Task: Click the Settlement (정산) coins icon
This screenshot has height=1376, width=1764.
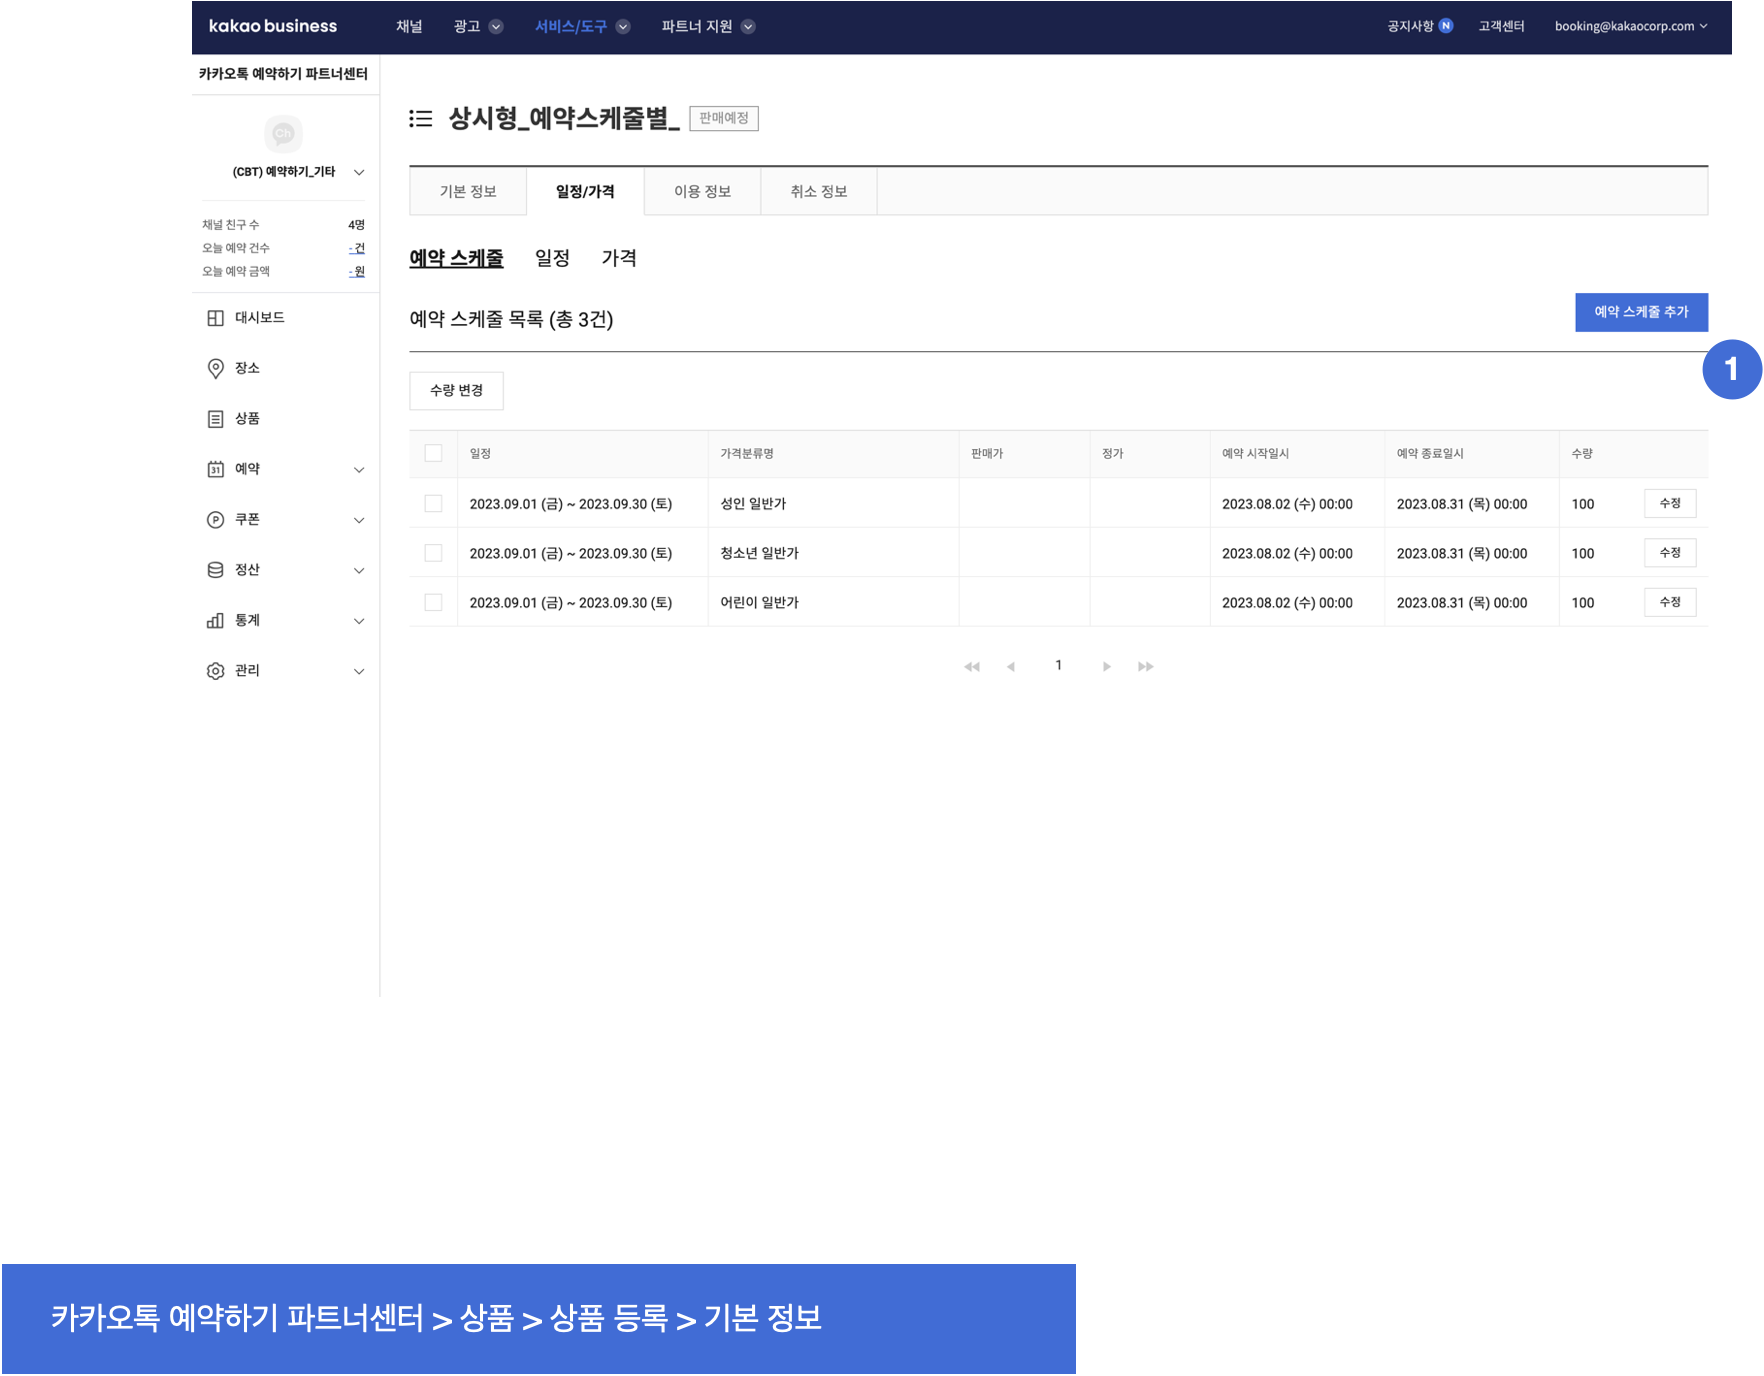Action: tap(215, 570)
